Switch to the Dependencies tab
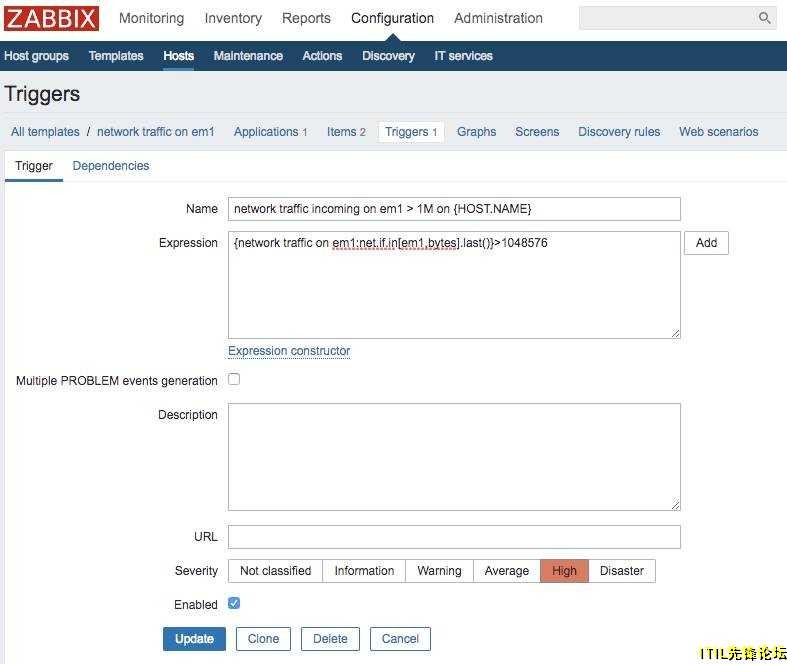 pos(110,166)
